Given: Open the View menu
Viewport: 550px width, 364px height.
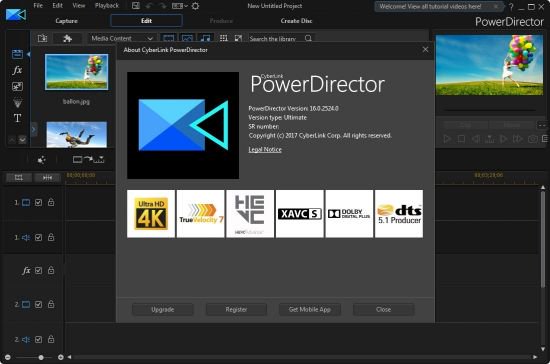Looking at the screenshot, I should [79, 6].
